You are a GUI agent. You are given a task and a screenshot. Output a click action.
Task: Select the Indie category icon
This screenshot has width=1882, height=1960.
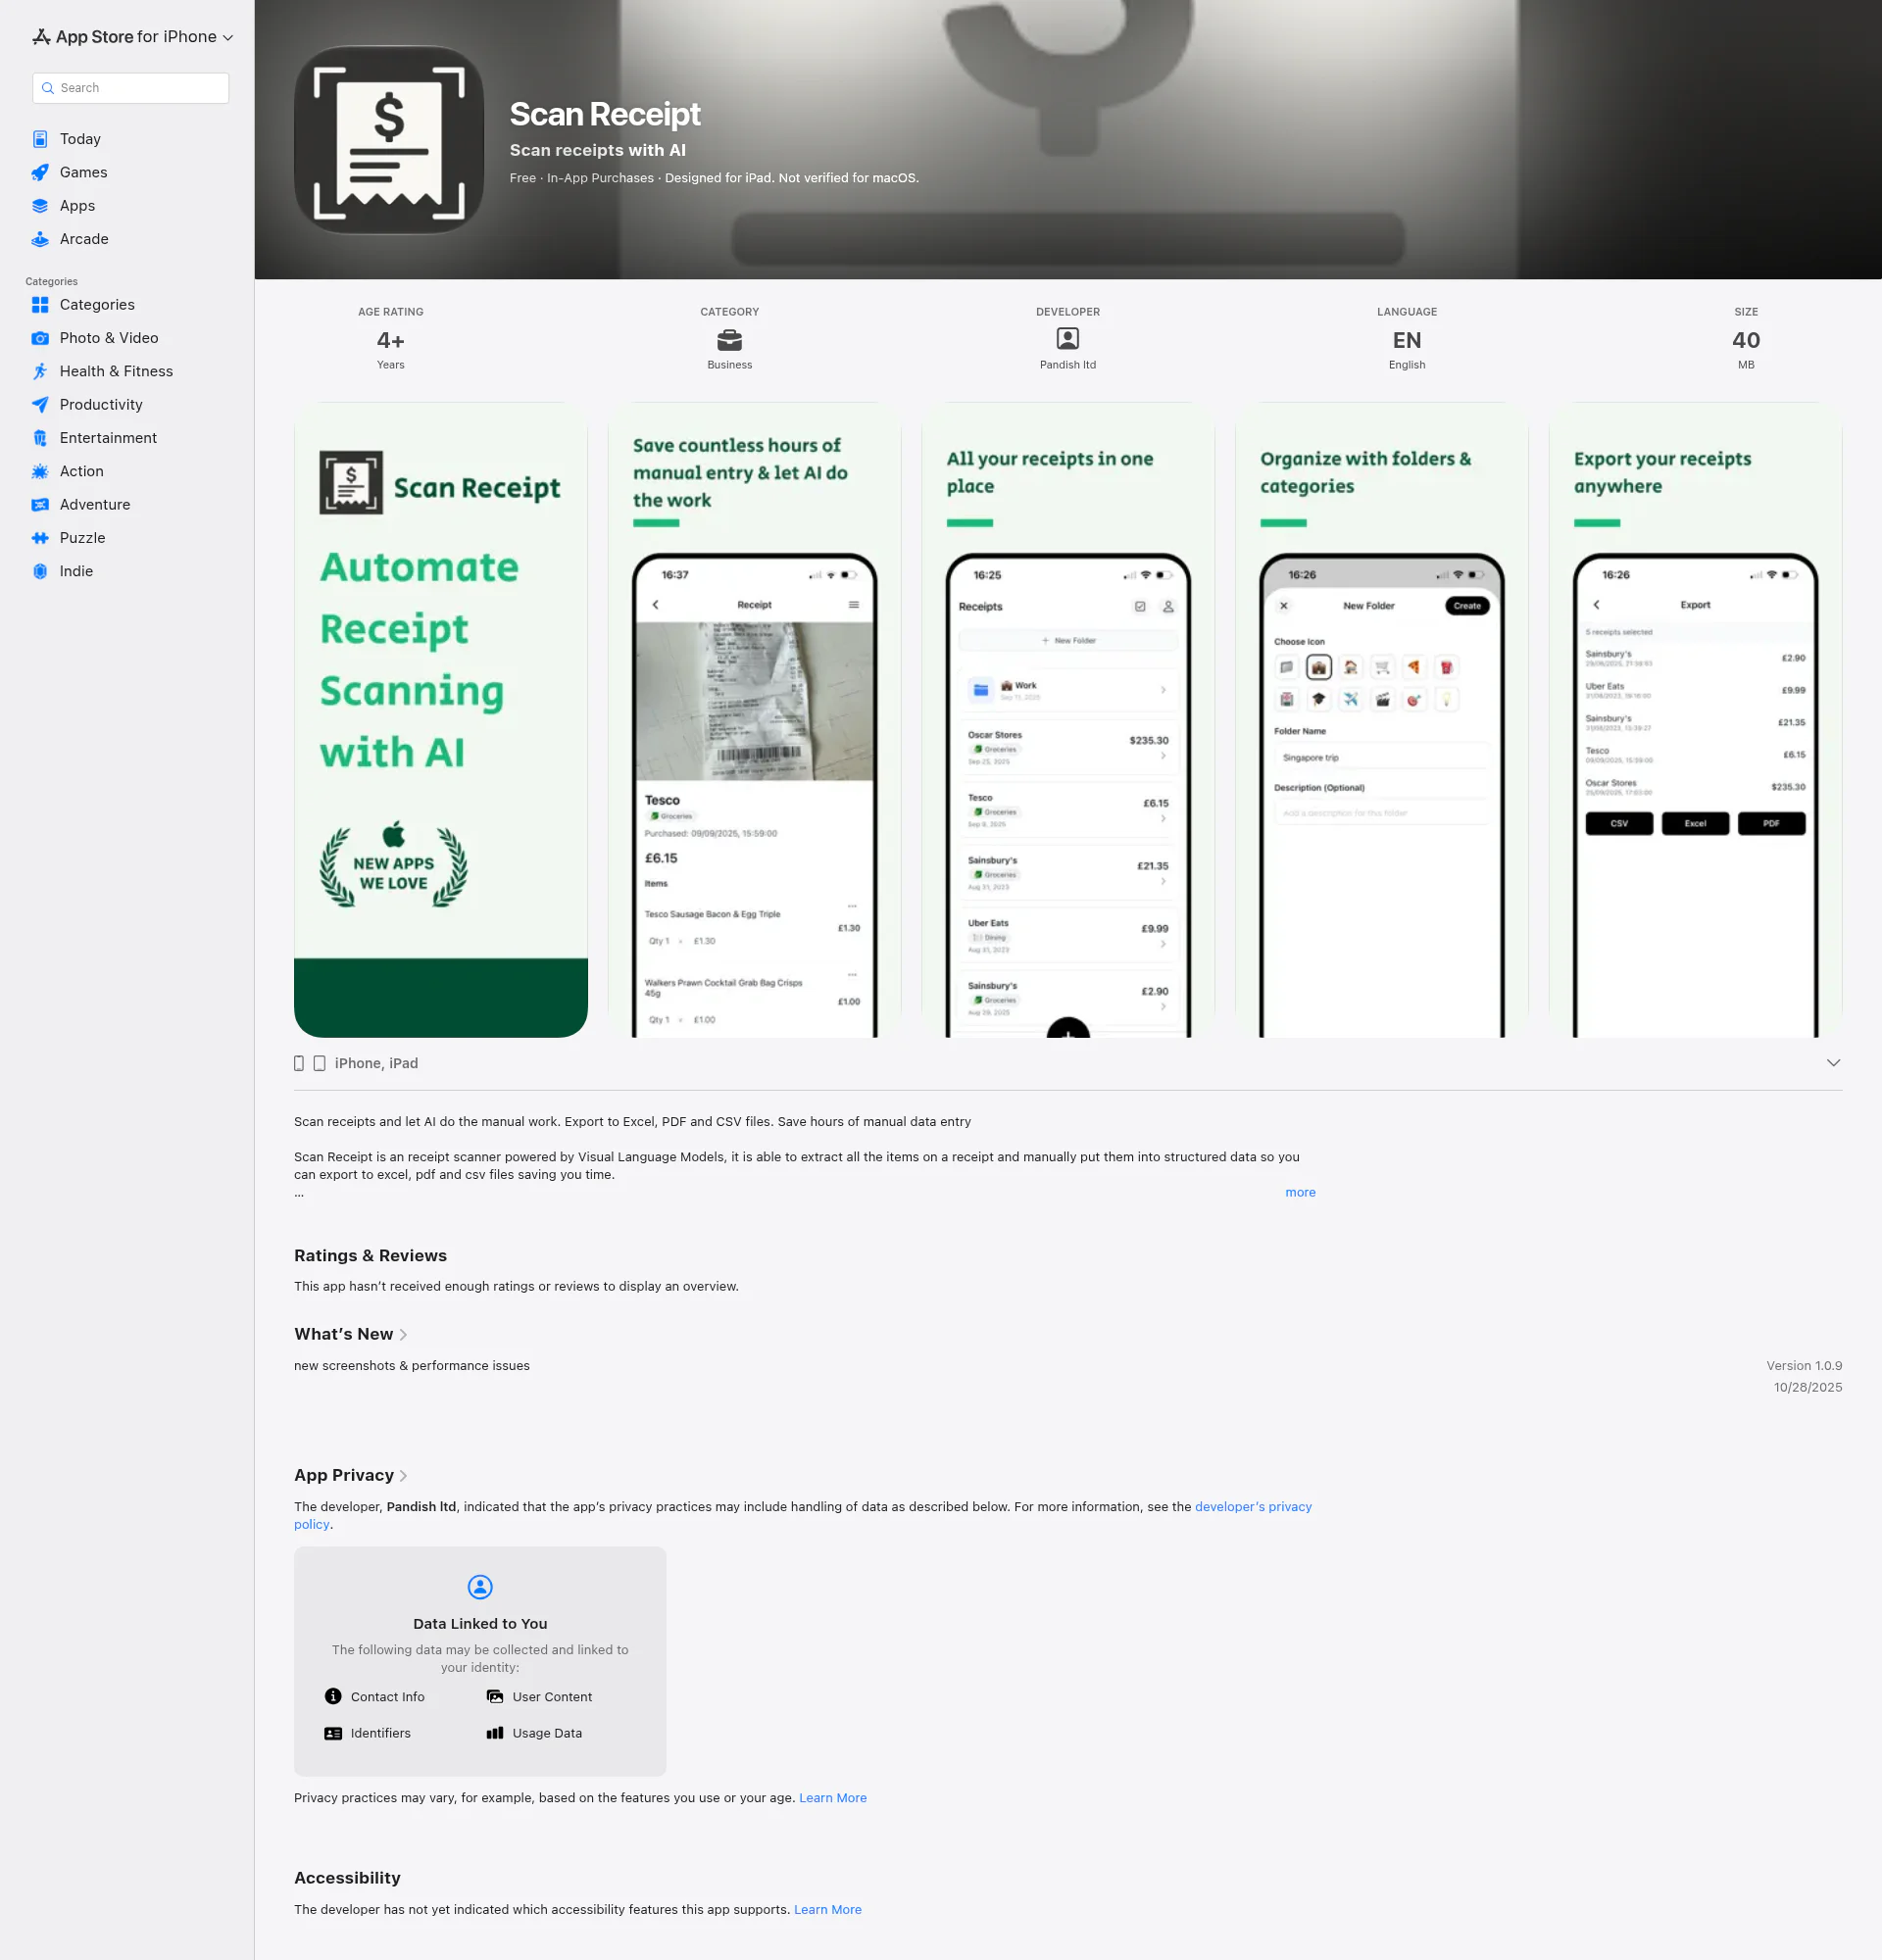pos(40,571)
